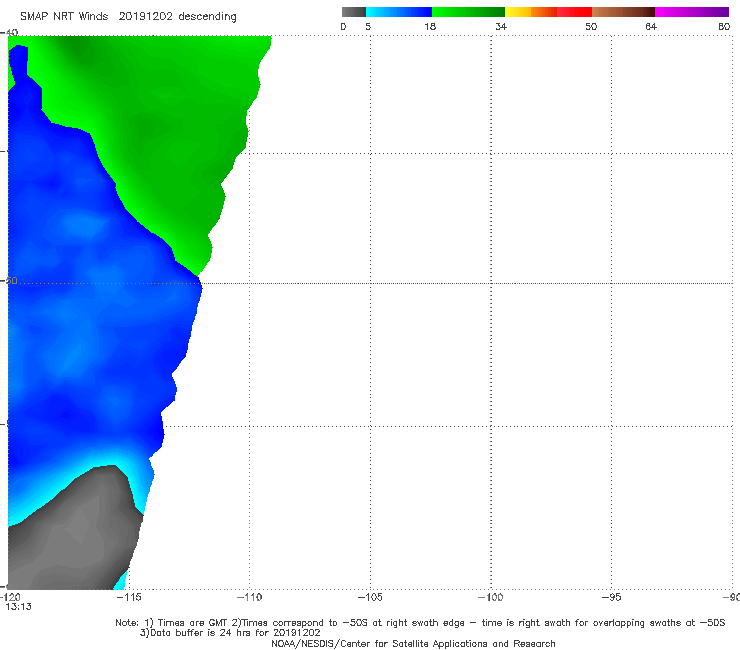The width and height of the screenshot is (740, 650).
Task: Click the color bar label '64'
Action: click(x=651, y=27)
